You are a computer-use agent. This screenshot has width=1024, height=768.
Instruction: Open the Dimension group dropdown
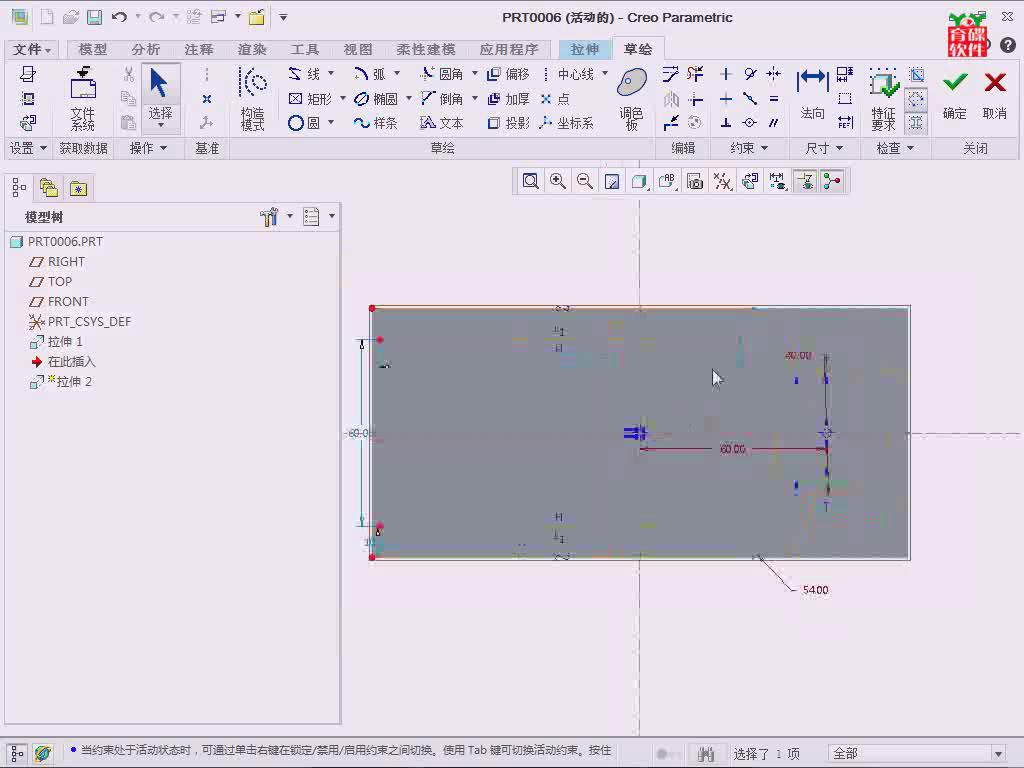[824, 148]
